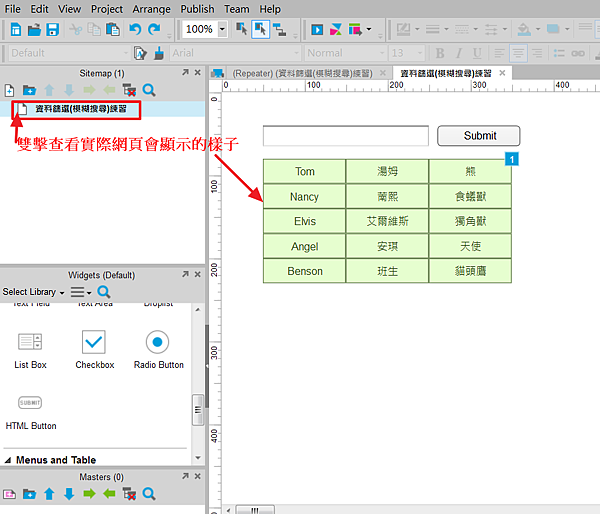The image size is (600, 514).
Task: Open the publish options dropdown arrow
Action: click(x=369, y=29)
